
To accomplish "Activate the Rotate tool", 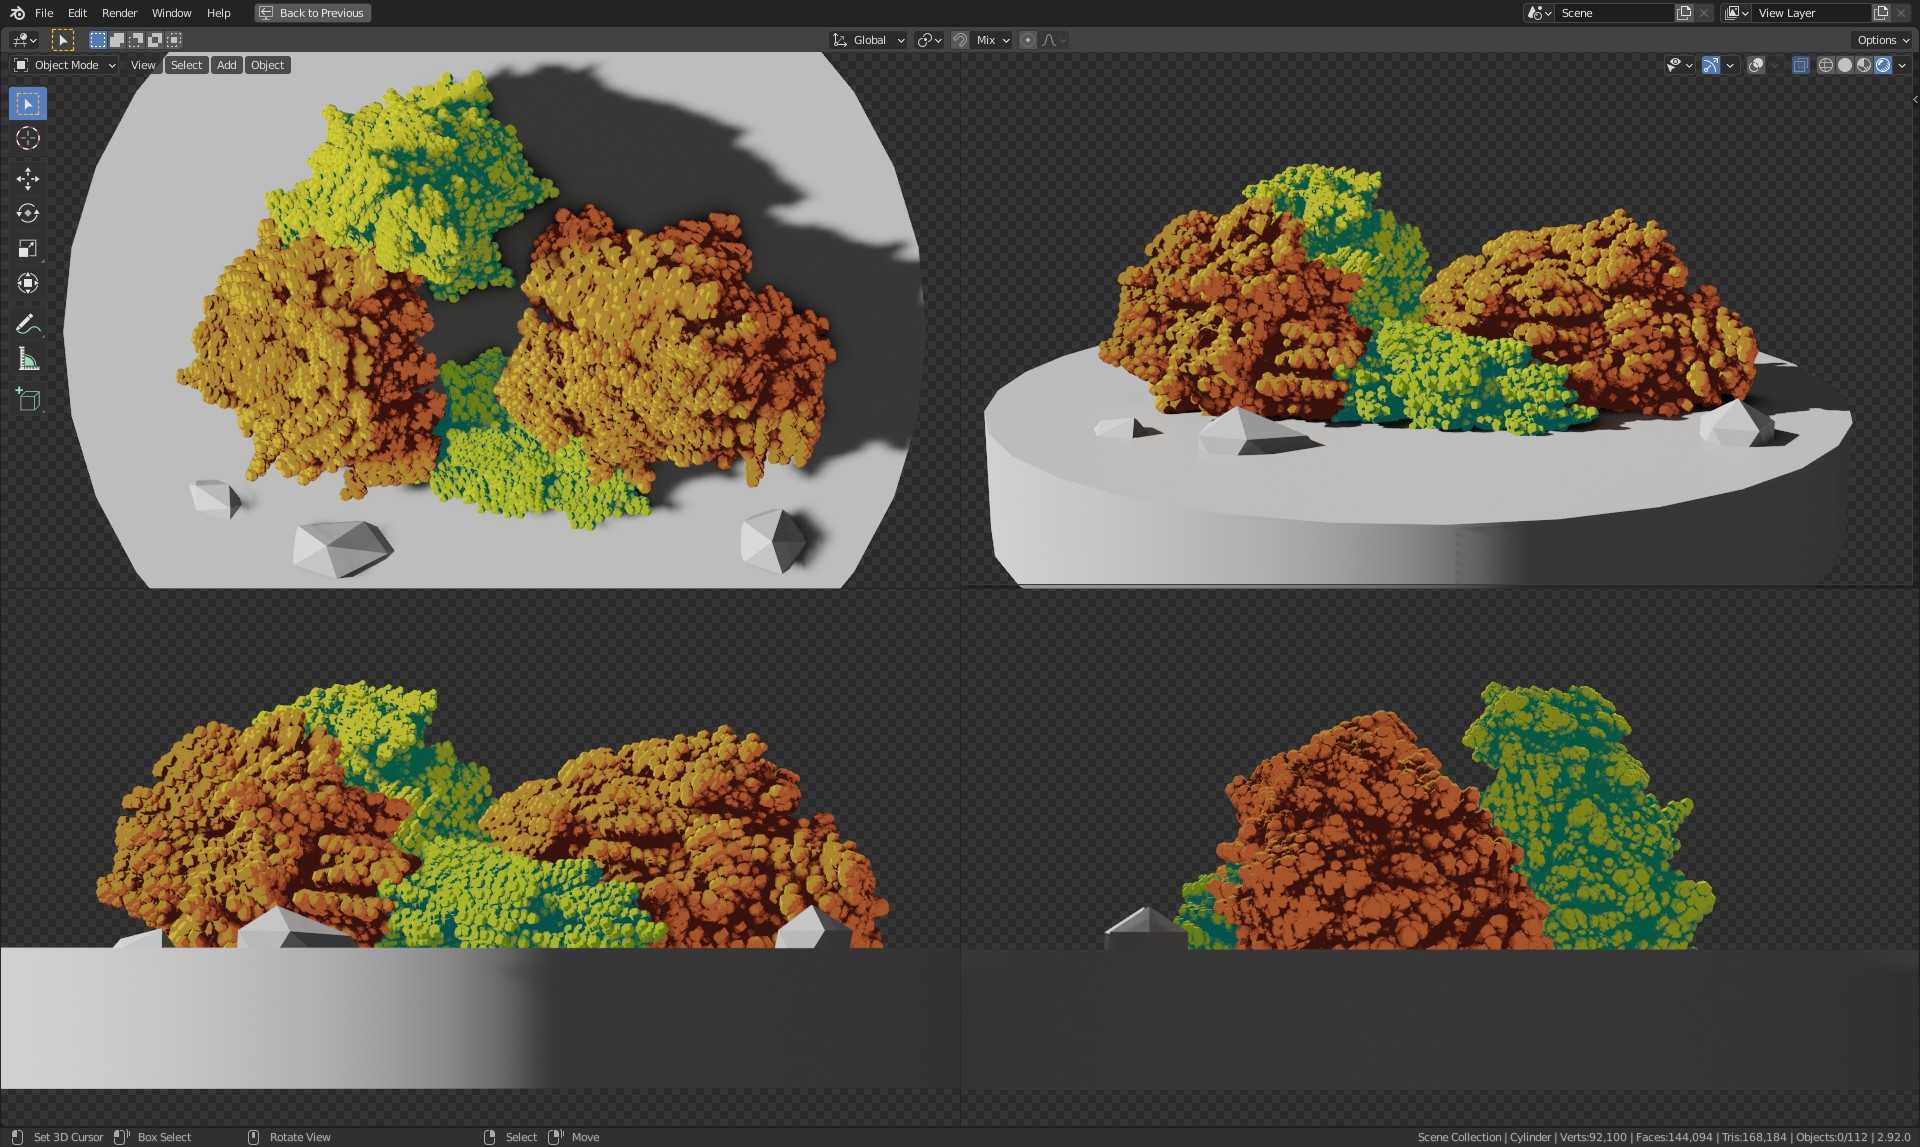I will point(28,213).
